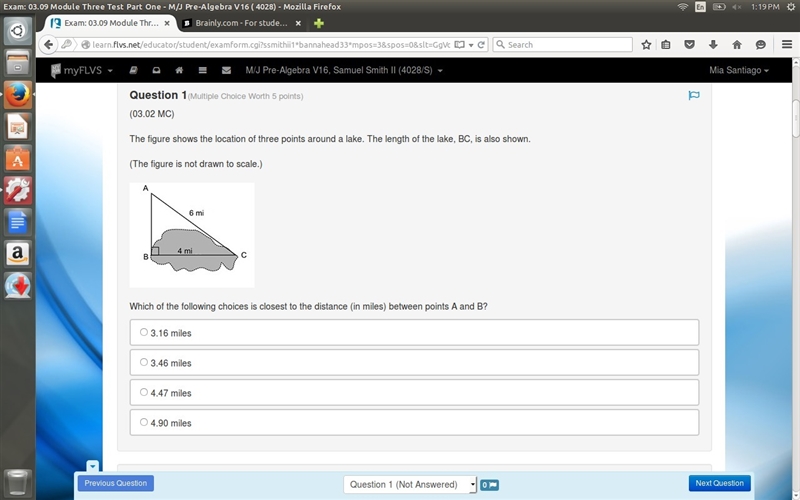This screenshot has width=800, height=500.
Task: Open the Firefox hamburger menu
Action: tap(787, 45)
